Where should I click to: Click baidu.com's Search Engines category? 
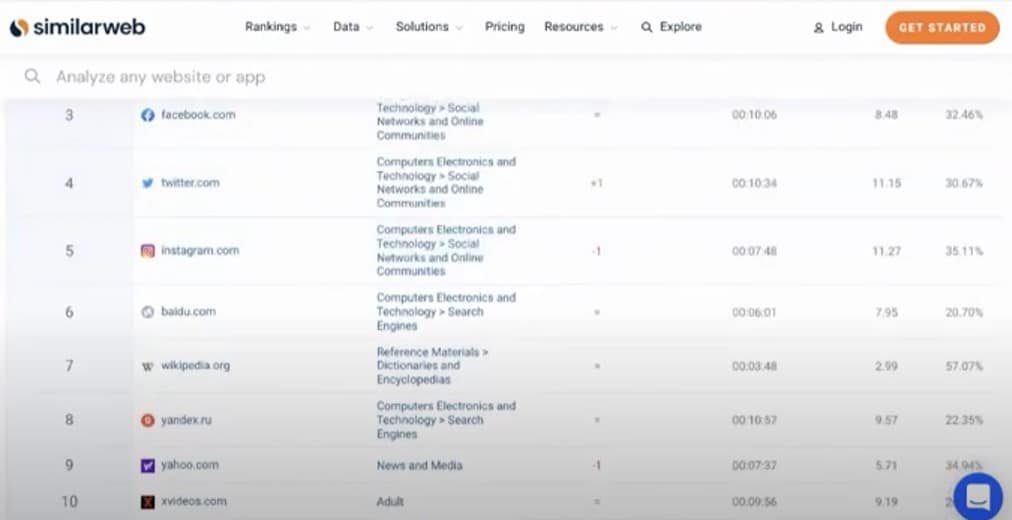tap(446, 312)
